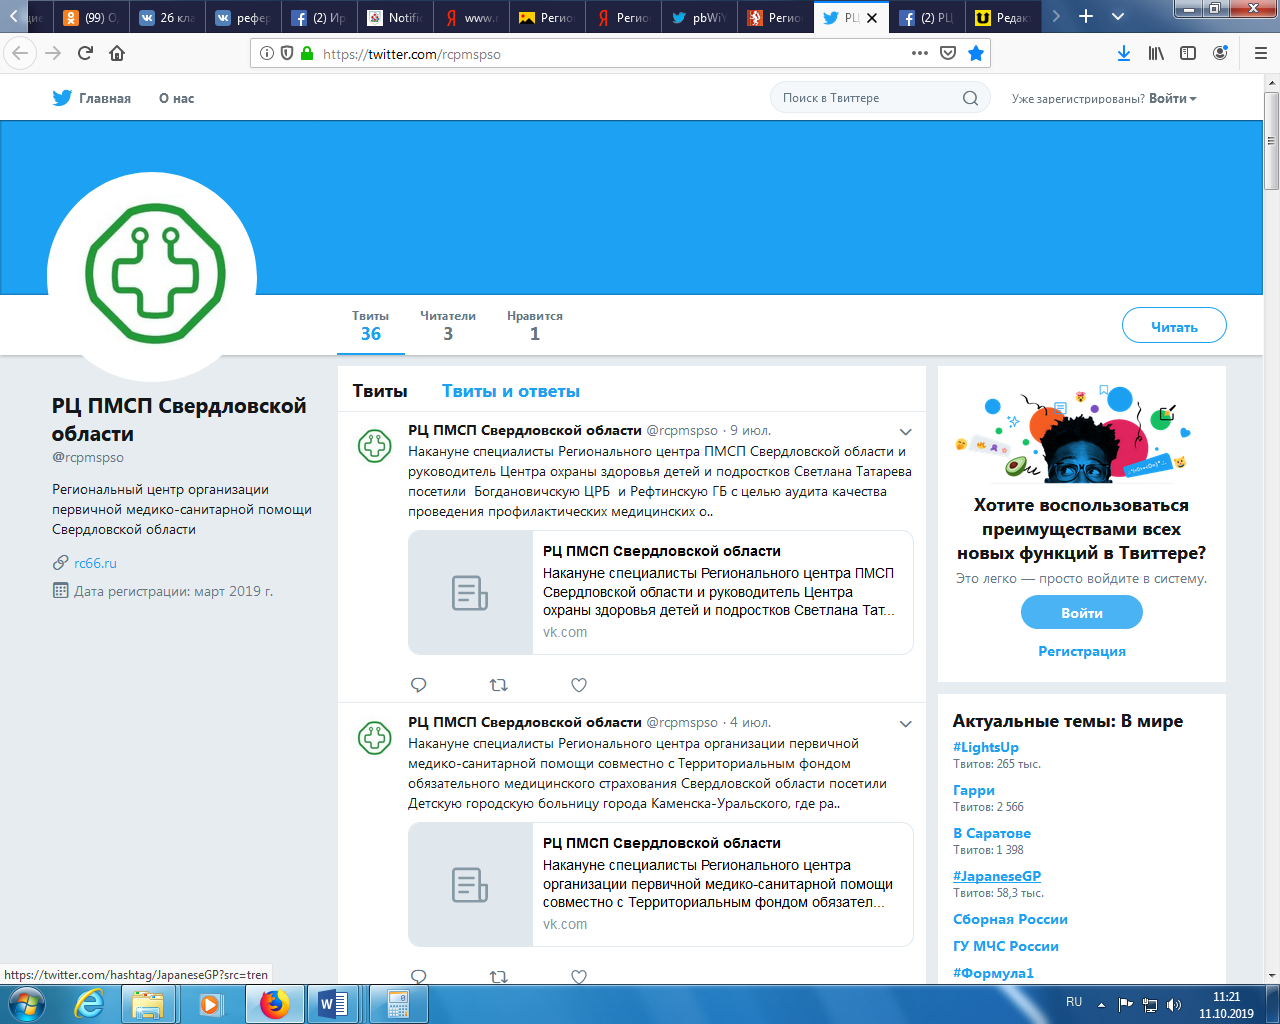Click the large green profile avatar
Viewport: 1280px width, 1024px height.
coord(152,276)
